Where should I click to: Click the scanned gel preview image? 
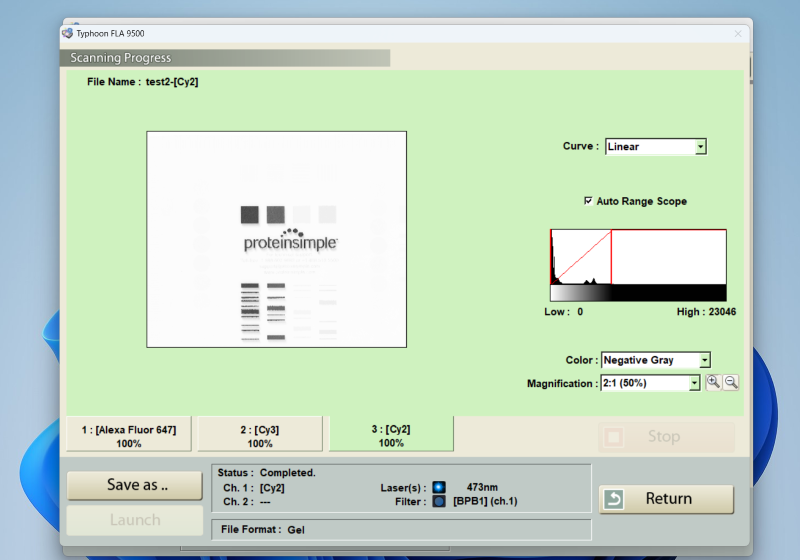pyautogui.click(x=276, y=239)
